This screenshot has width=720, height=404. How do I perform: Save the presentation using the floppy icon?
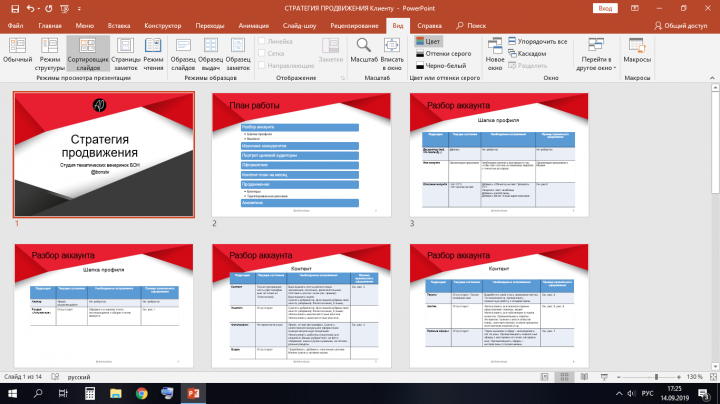tap(15, 8)
